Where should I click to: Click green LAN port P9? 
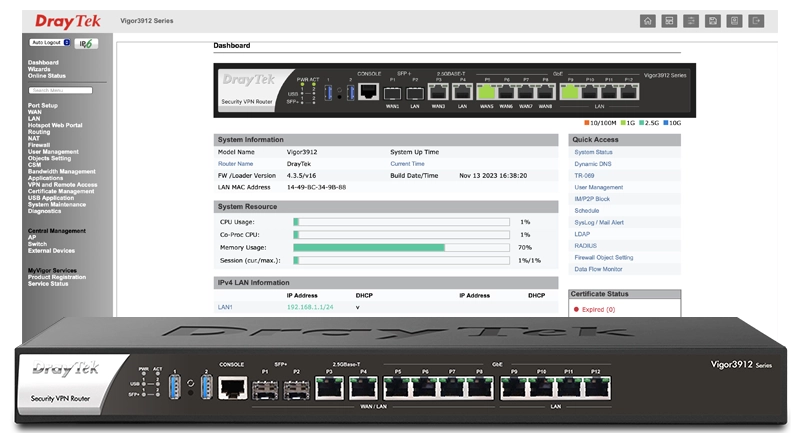click(570, 92)
